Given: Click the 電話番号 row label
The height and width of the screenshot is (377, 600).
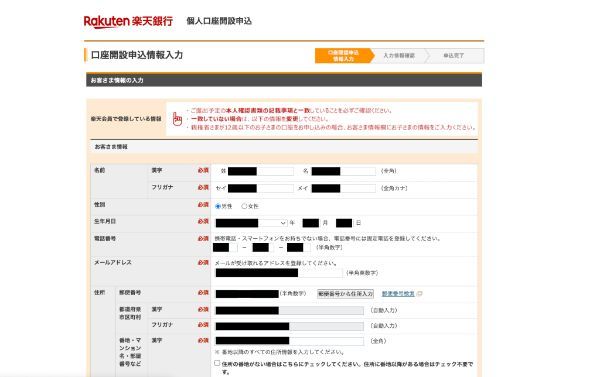Looking at the screenshot, I should point(105,238).
